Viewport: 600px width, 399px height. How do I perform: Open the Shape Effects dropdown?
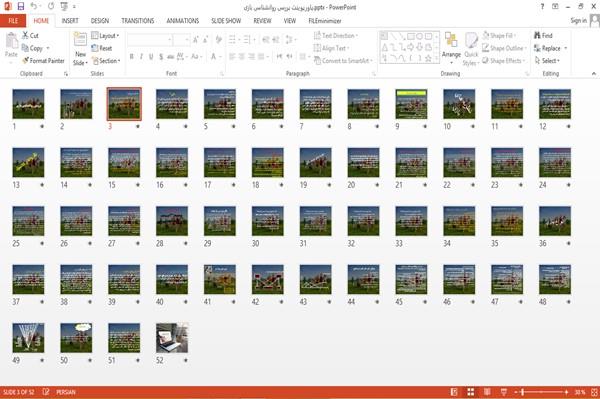[x=503, y=60]
